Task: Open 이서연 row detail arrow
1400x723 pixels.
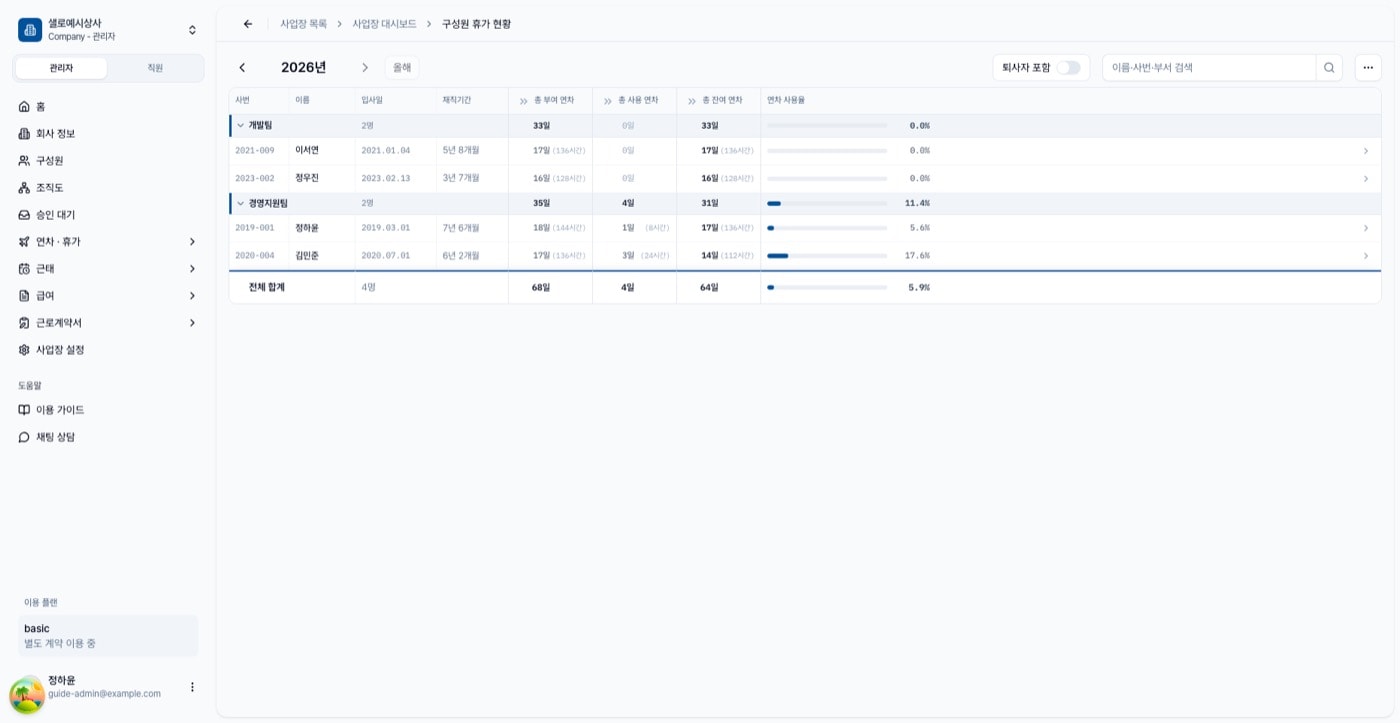Action: 1366,151
